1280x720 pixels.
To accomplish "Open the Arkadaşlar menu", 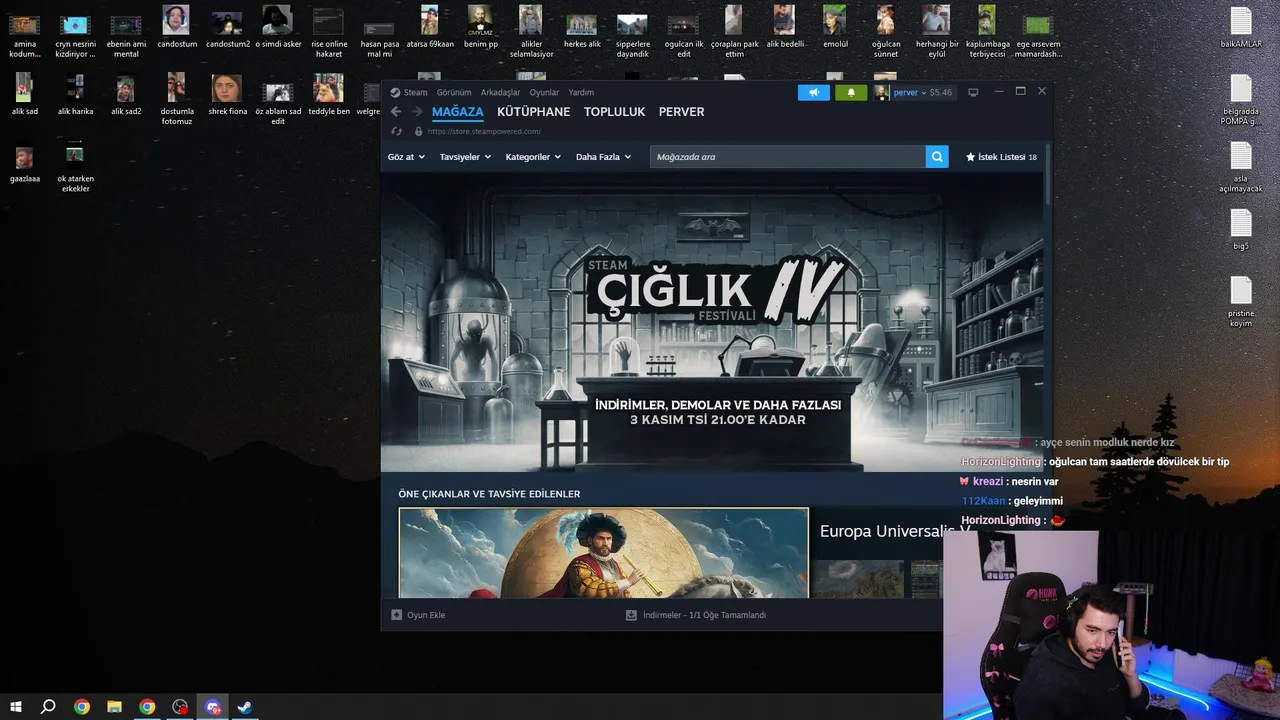I will coord(500,92).
